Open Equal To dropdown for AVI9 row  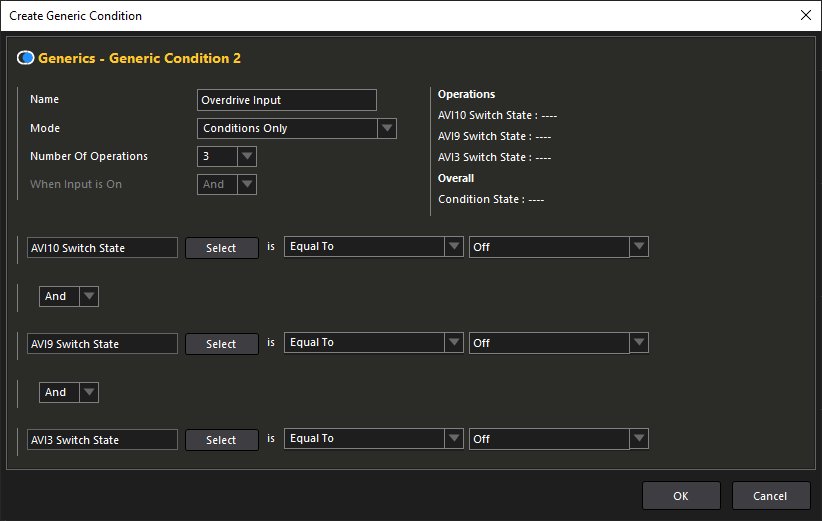tap(373, 342)
